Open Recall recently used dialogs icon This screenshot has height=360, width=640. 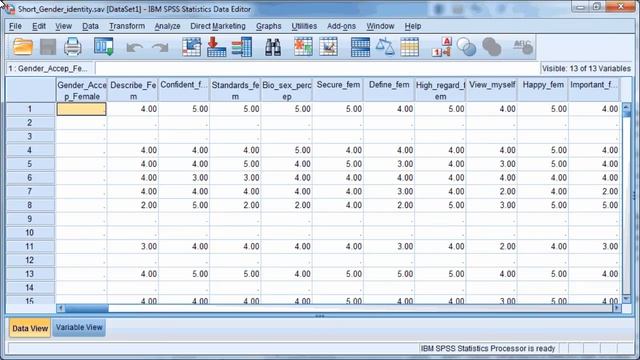104,47
